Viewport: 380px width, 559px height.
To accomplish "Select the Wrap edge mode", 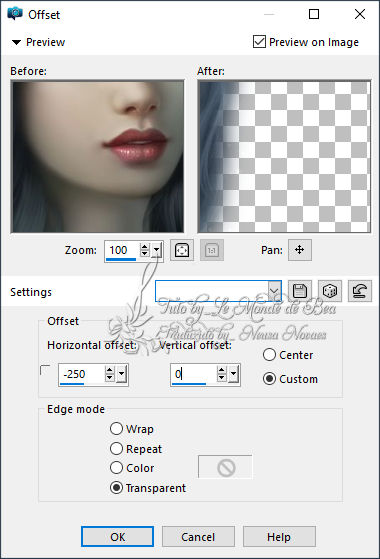I will point(116,429).
